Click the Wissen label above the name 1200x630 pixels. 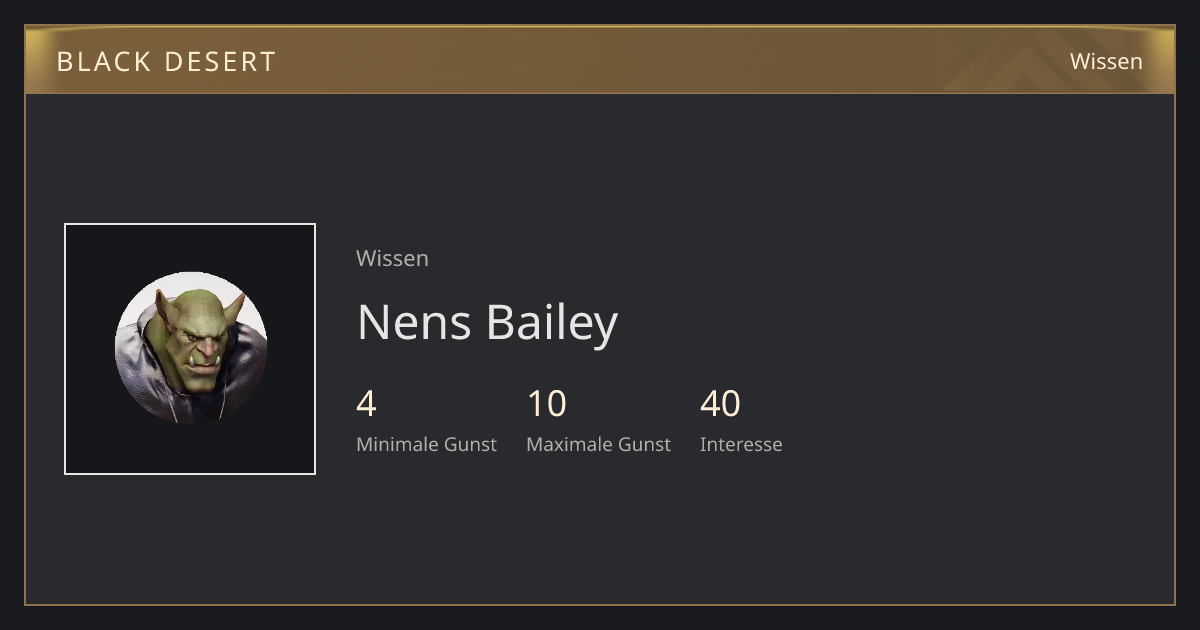coord(392,258)
